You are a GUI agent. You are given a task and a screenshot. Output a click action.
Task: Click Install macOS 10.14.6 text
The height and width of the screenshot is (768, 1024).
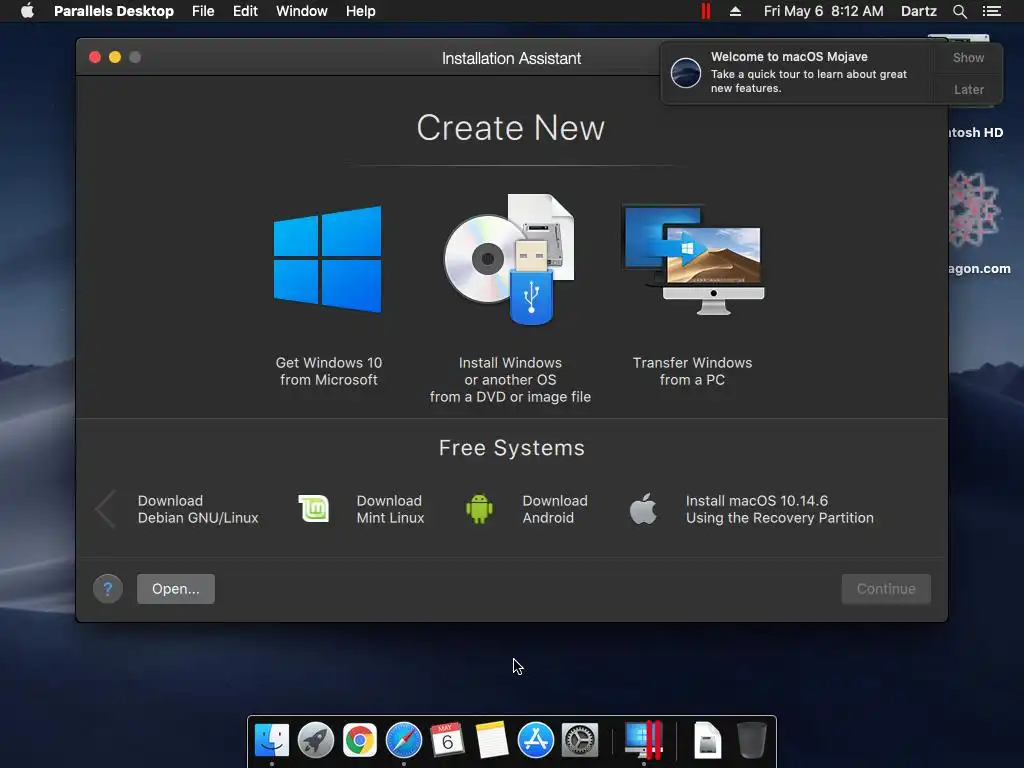point(780,509)
